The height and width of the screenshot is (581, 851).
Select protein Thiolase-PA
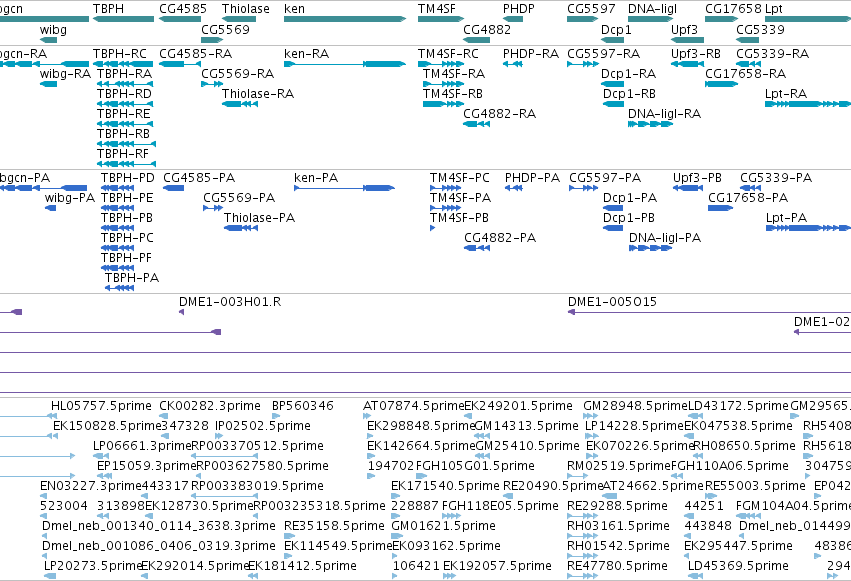point(241,228)
